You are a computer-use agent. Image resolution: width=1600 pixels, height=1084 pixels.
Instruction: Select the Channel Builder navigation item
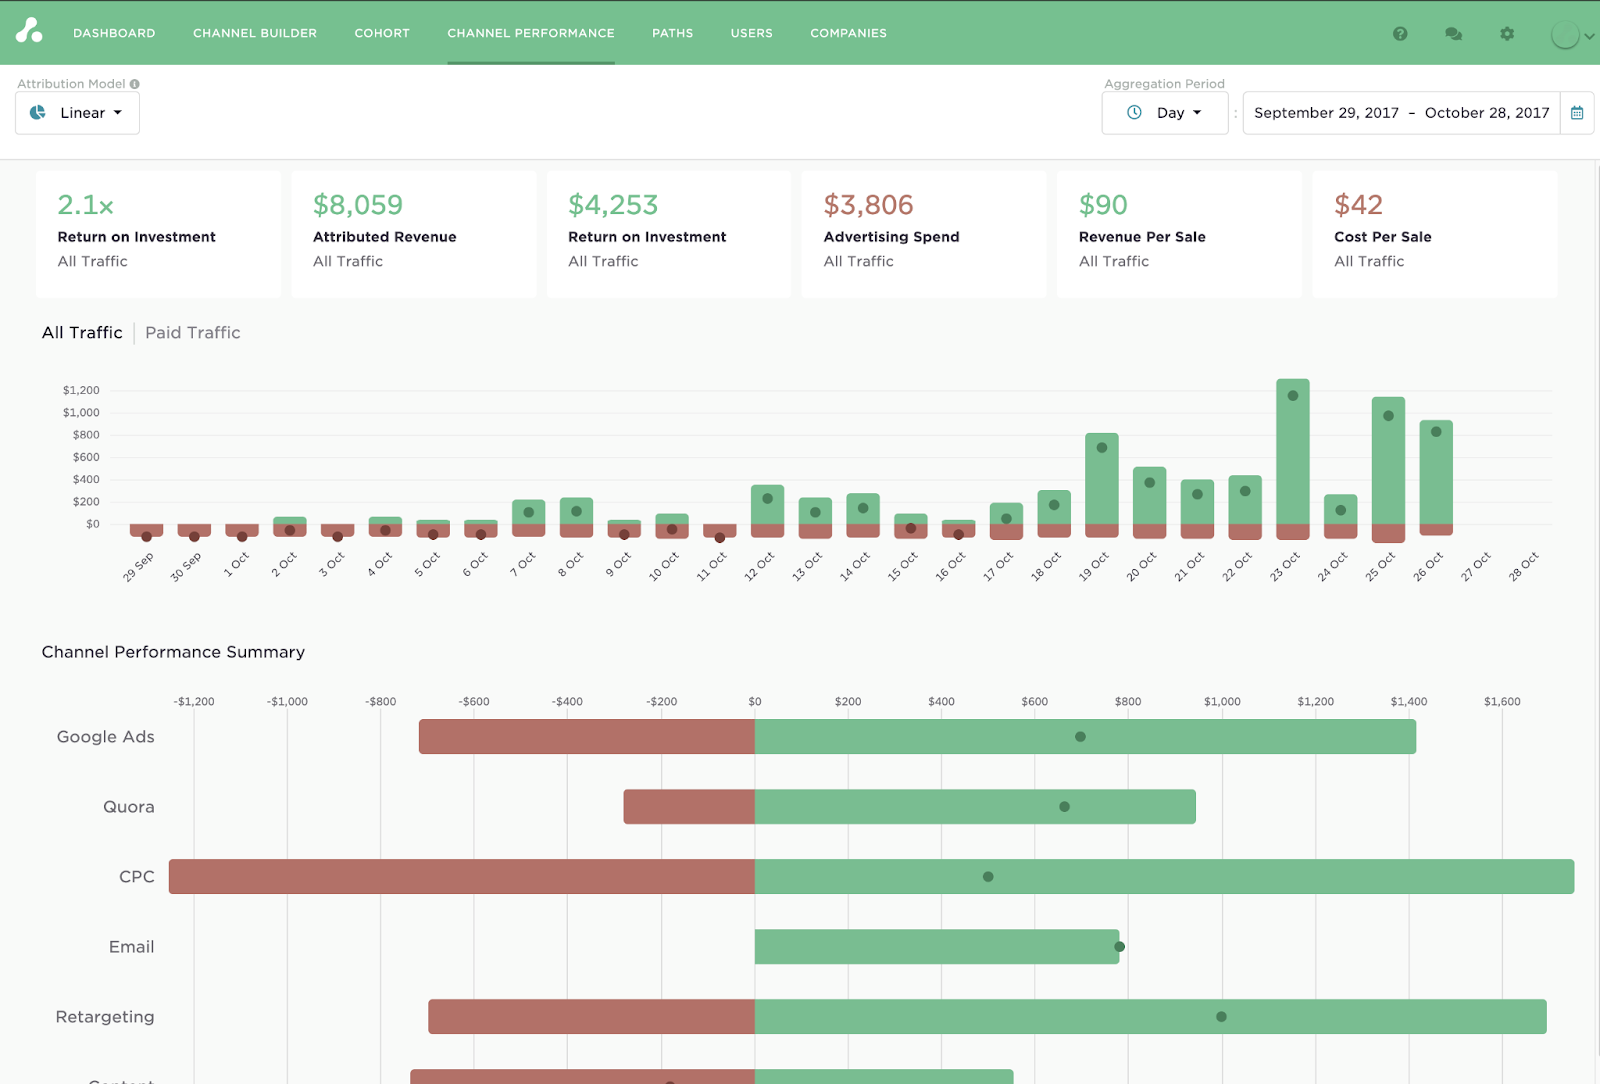point(254,32)
